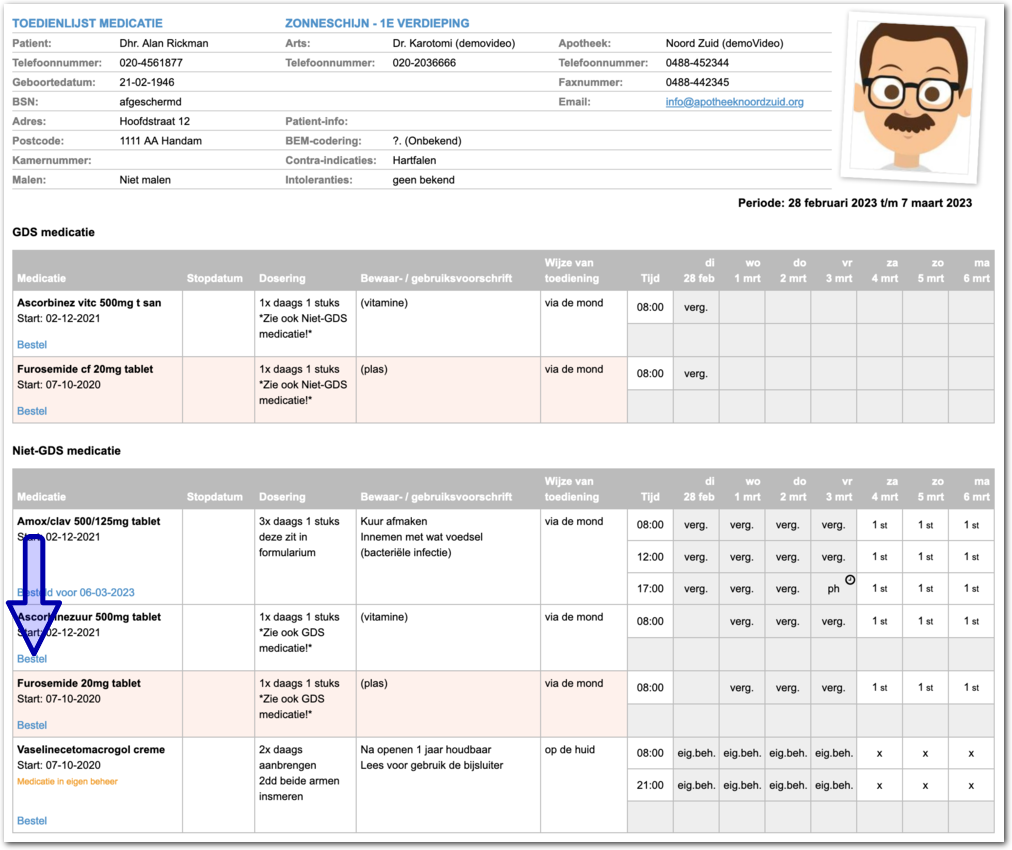Click the clock icon beside the 'ph' entry
This screenshot has width=1012, height=850.
point(850,580)
